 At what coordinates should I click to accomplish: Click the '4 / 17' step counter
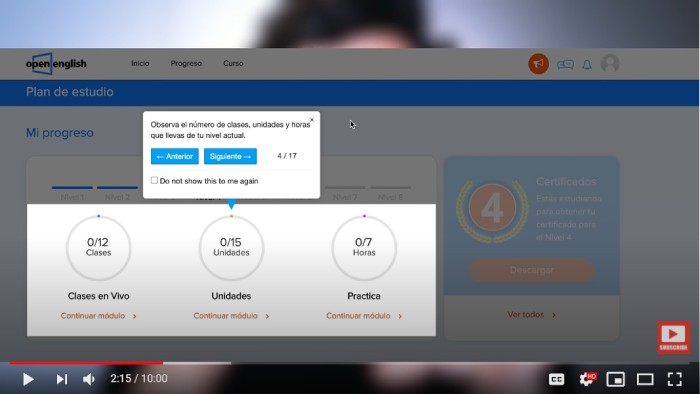287,156
